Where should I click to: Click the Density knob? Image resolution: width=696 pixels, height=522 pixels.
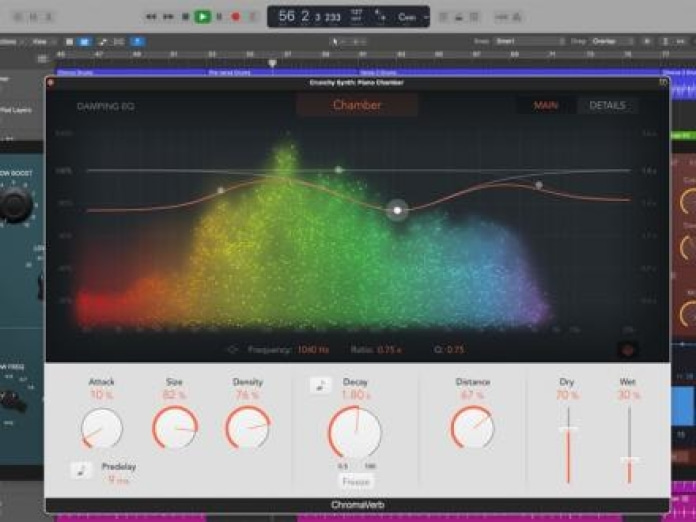[x=248, y=428]
